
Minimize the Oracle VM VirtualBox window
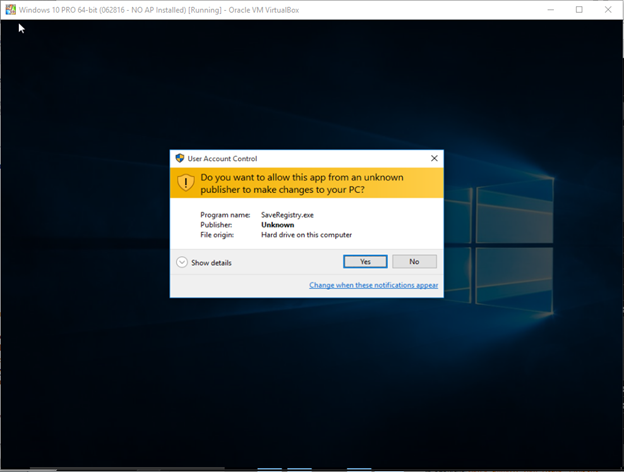[550, 9]
